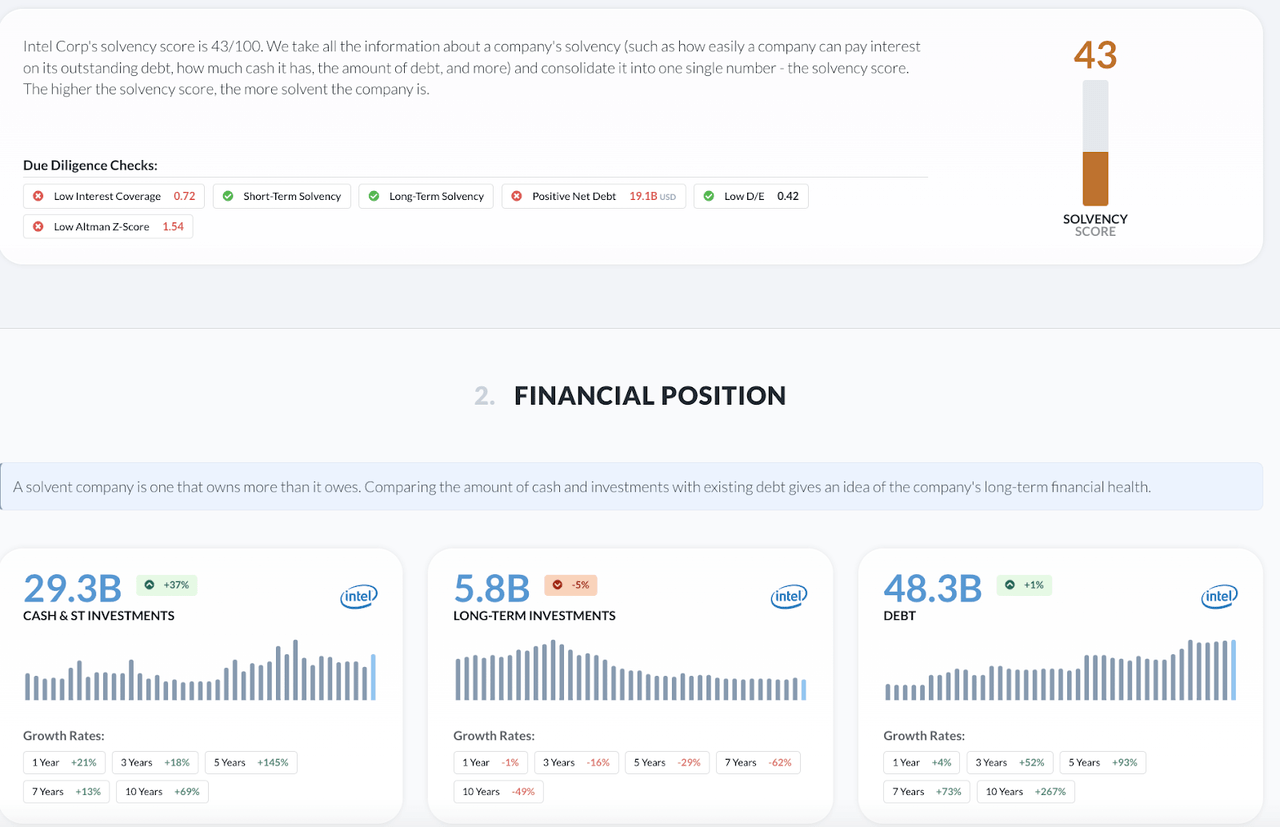This screenshot has width=1280, height=827.
Task: Click the solvency score gauge bar
Action: pyautogui.click(x=1095, y=143)
